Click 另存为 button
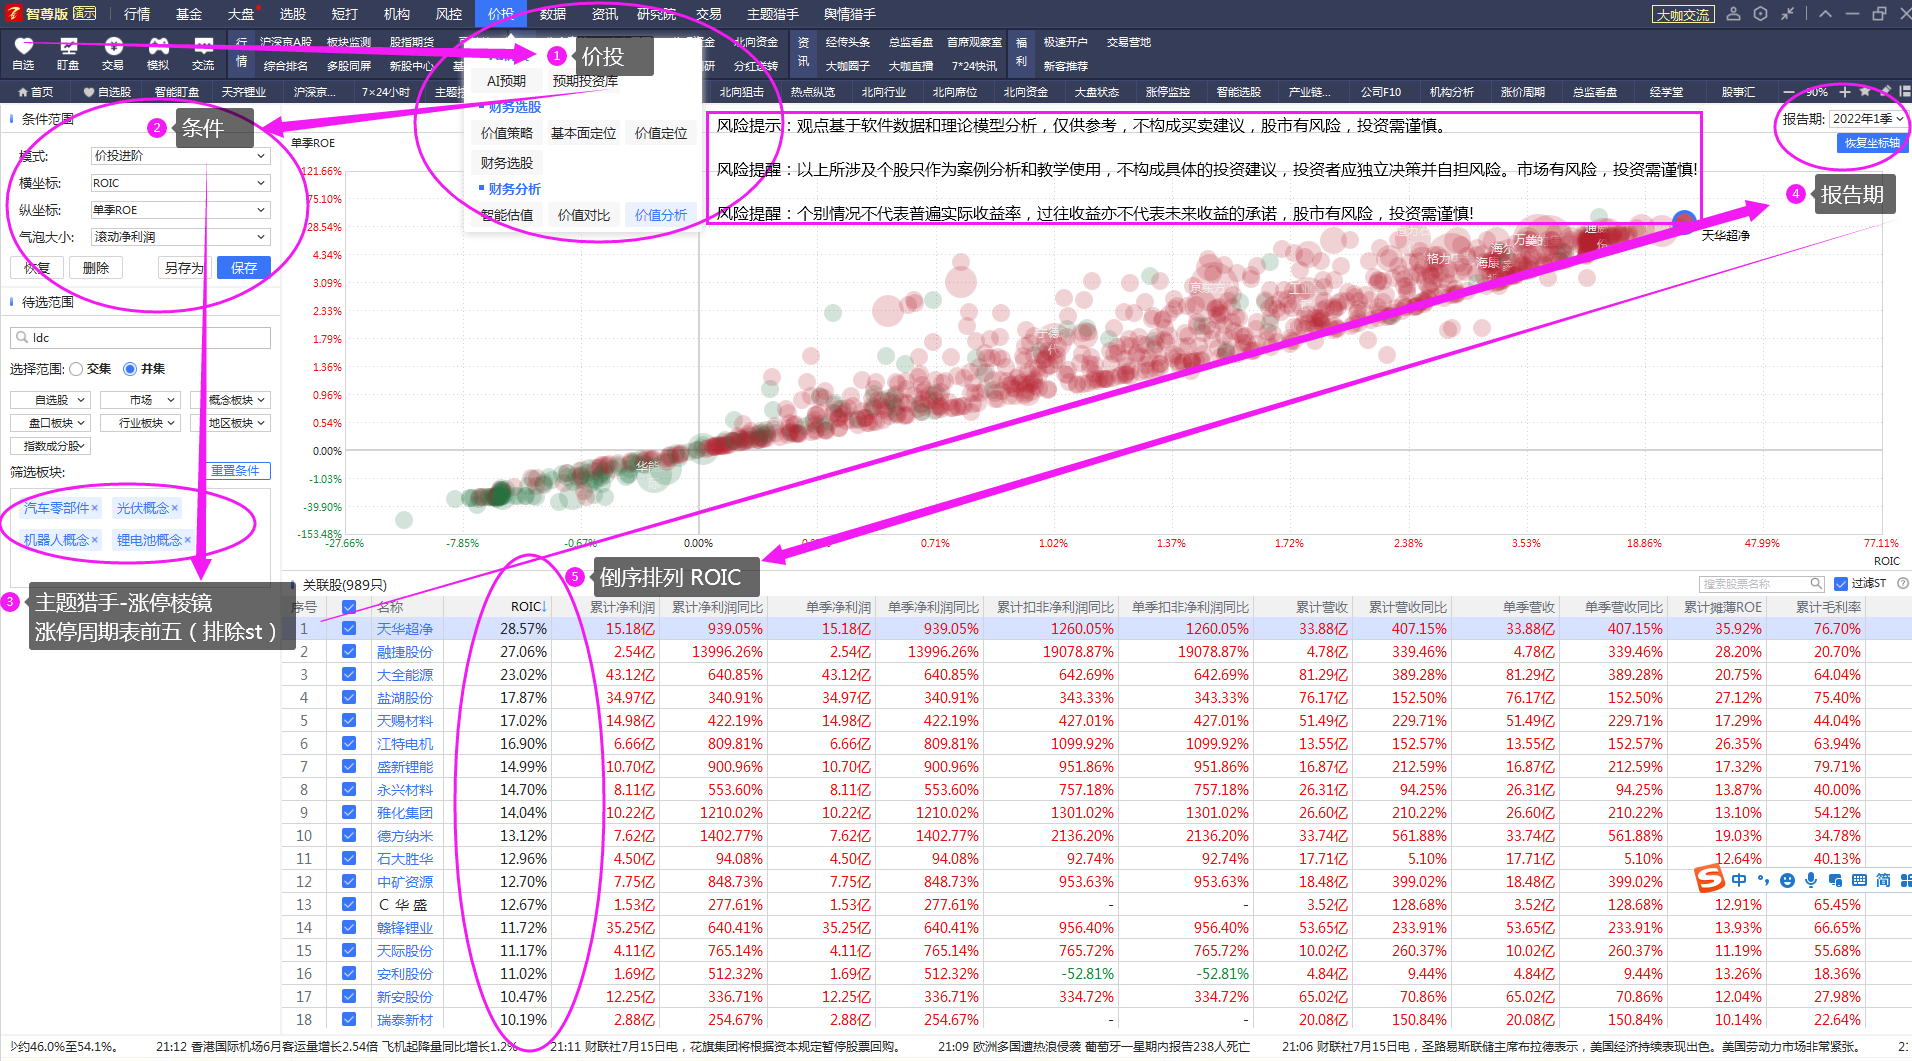The height and width of the screenshot is (1061, 1912). click(x=184, y=268)
